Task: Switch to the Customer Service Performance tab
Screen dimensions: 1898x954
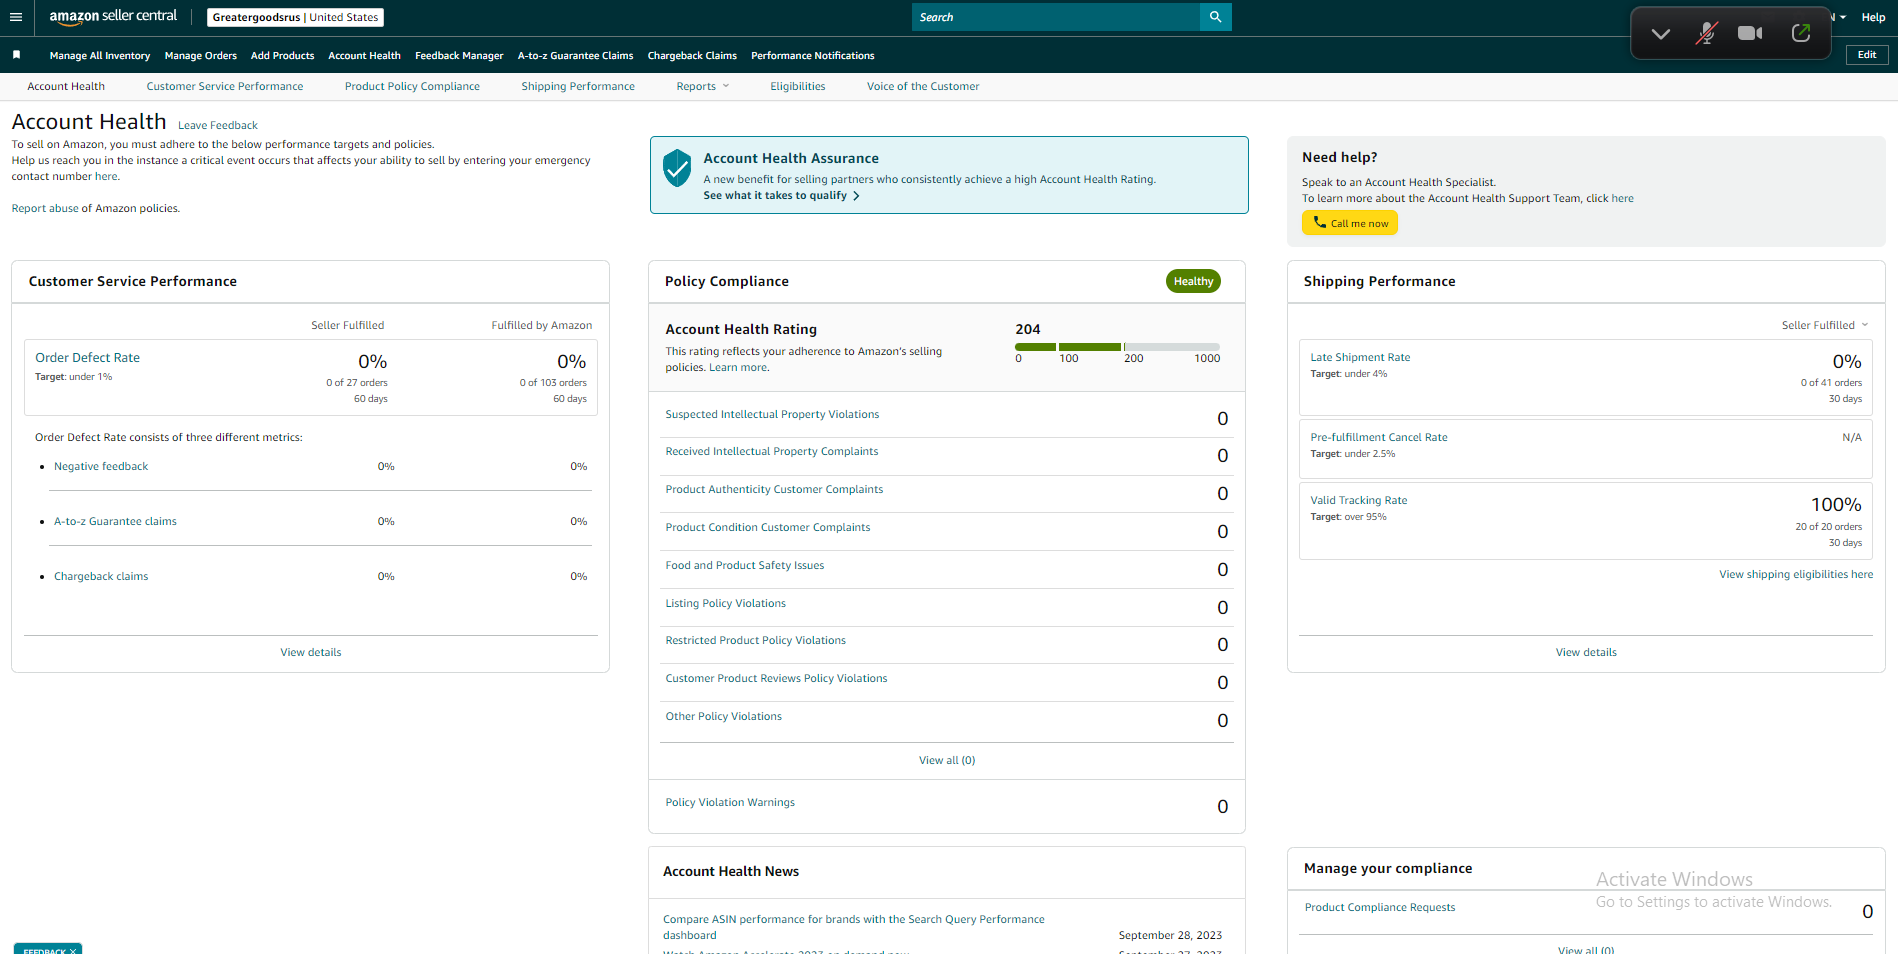Action: (225, 87)
